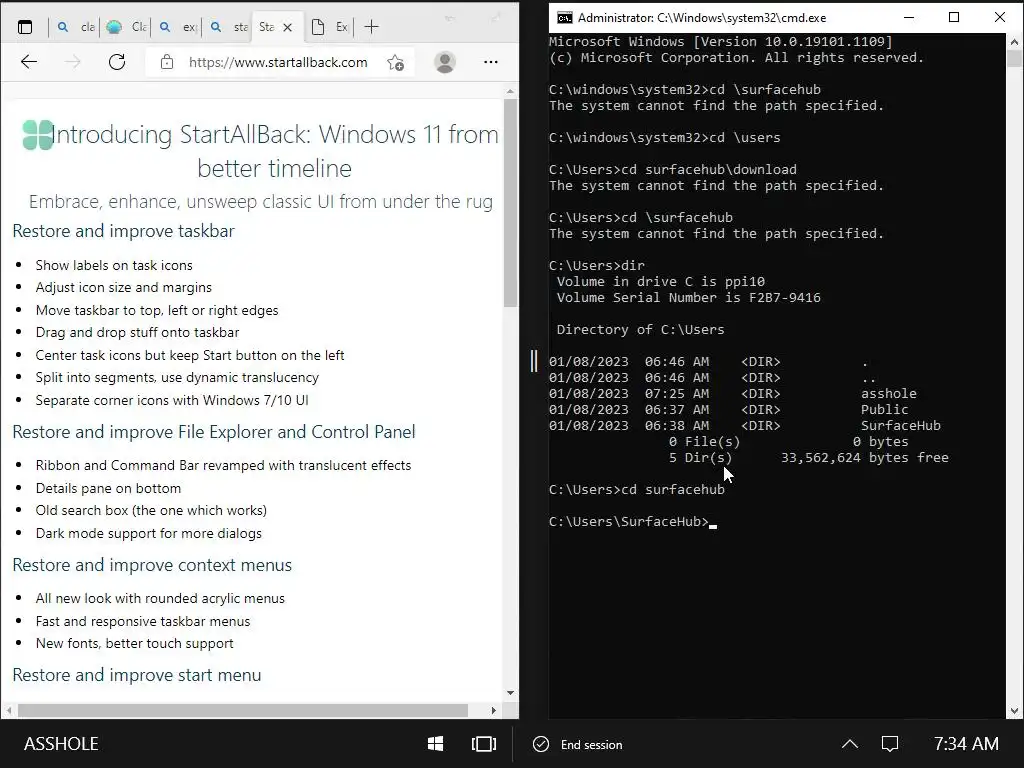Open the Action Center notification icon
The width and height of the screenshot is (1024, 768).
tap(890, 744)
